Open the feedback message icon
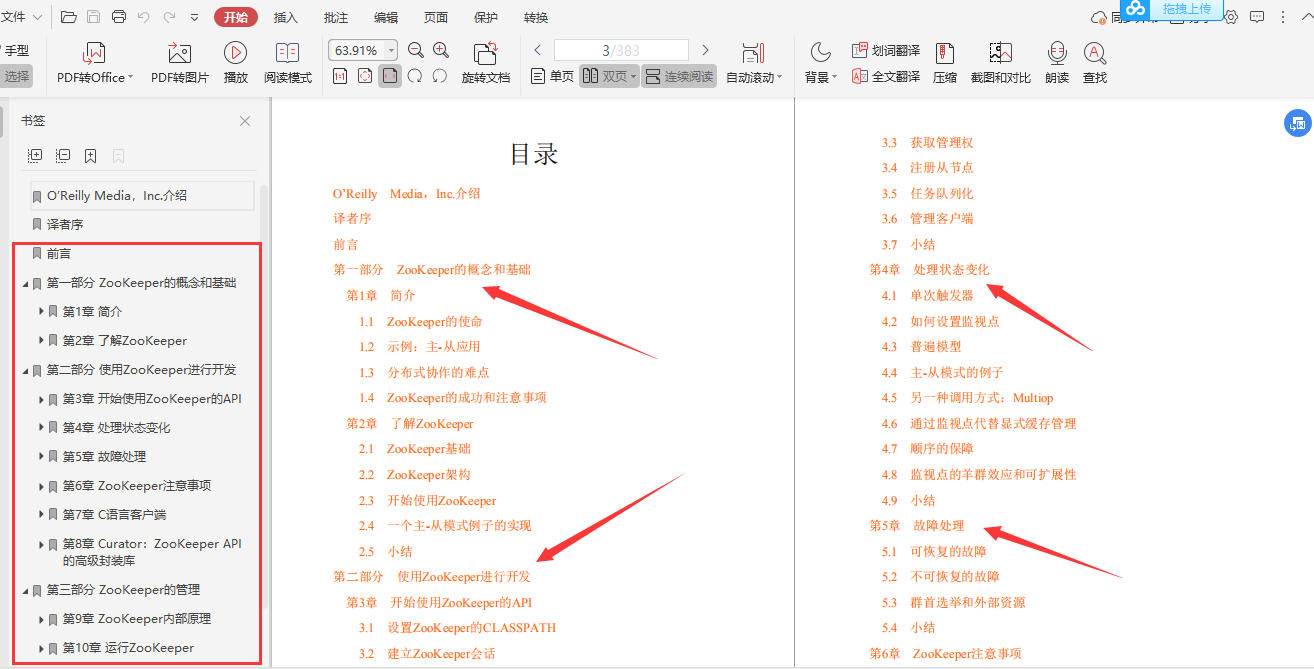Screen dimensions: 1314x669 [x=1257, y=17]
